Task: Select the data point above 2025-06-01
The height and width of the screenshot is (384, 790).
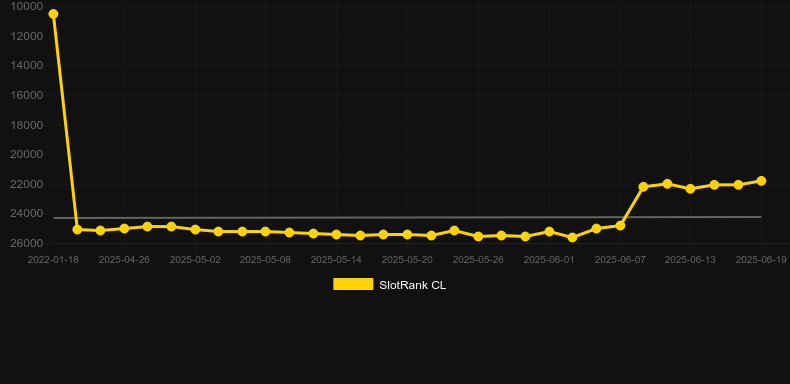Action: click(549, 231)
